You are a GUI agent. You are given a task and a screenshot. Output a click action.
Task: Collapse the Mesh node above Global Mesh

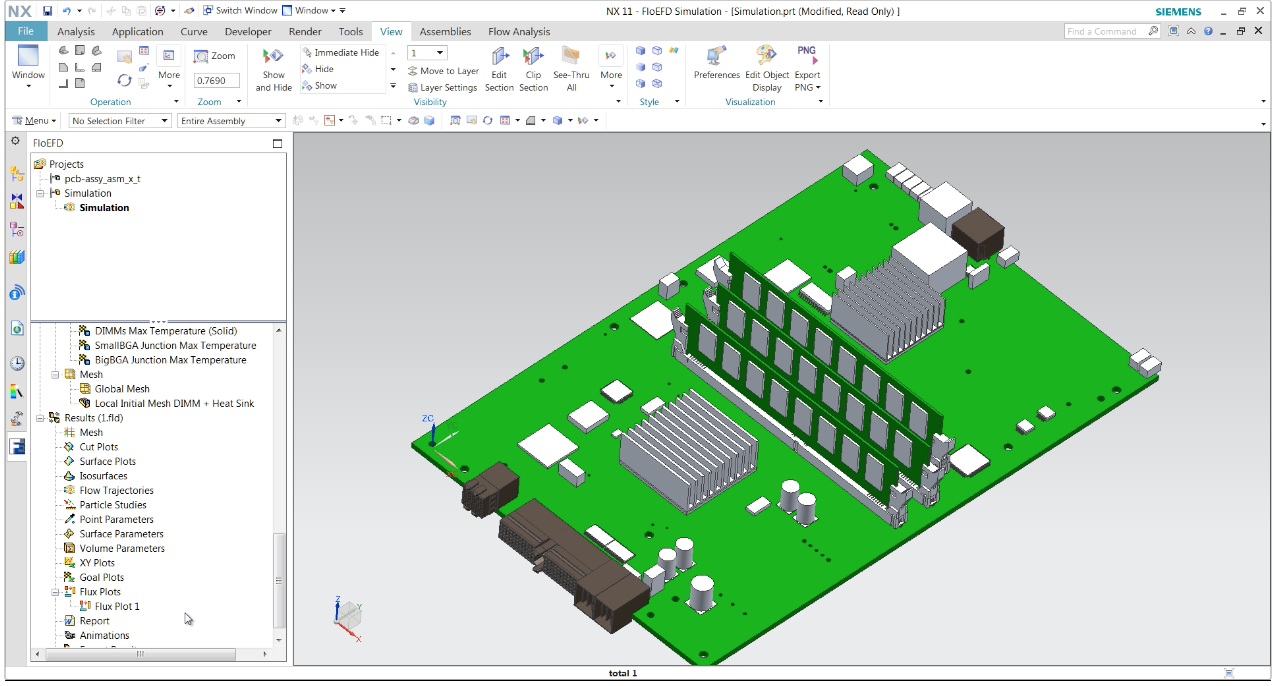(56, 375)
